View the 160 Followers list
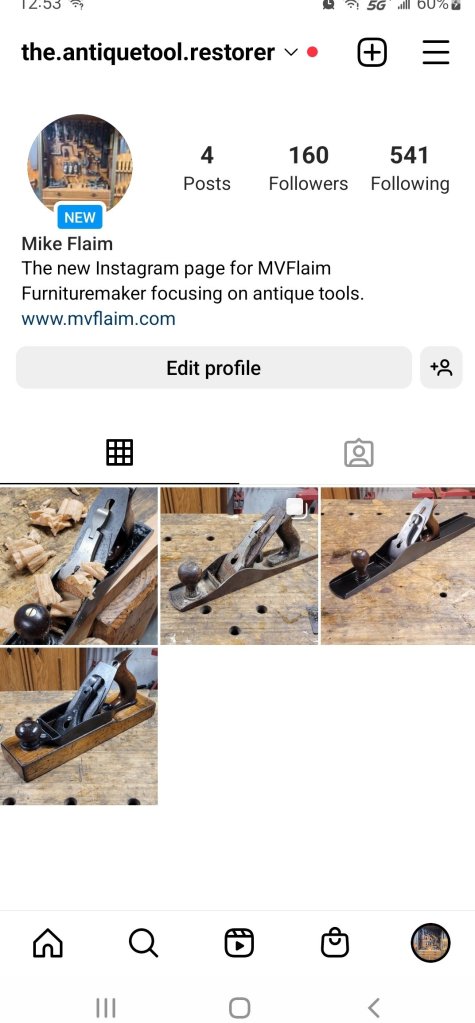Image resolution: width=475 pixels, height=1023 pixels. click(308, 168)
